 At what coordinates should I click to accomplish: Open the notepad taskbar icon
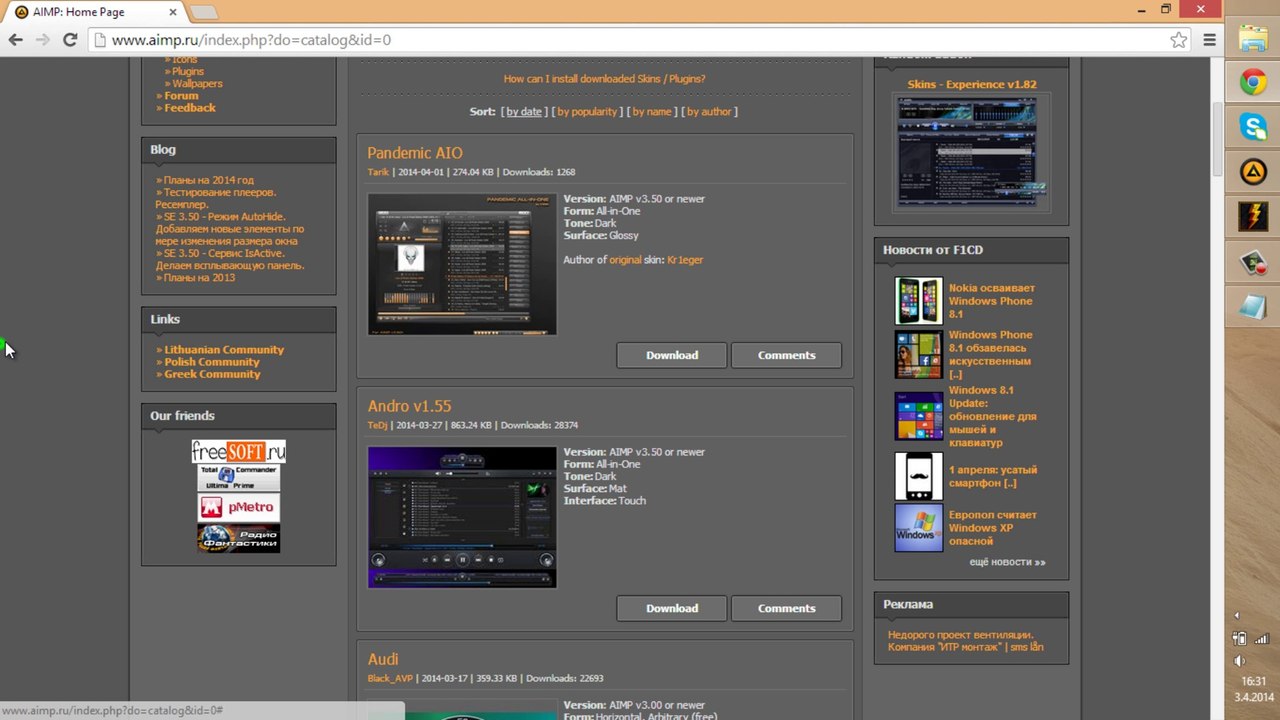(1253, 307)
